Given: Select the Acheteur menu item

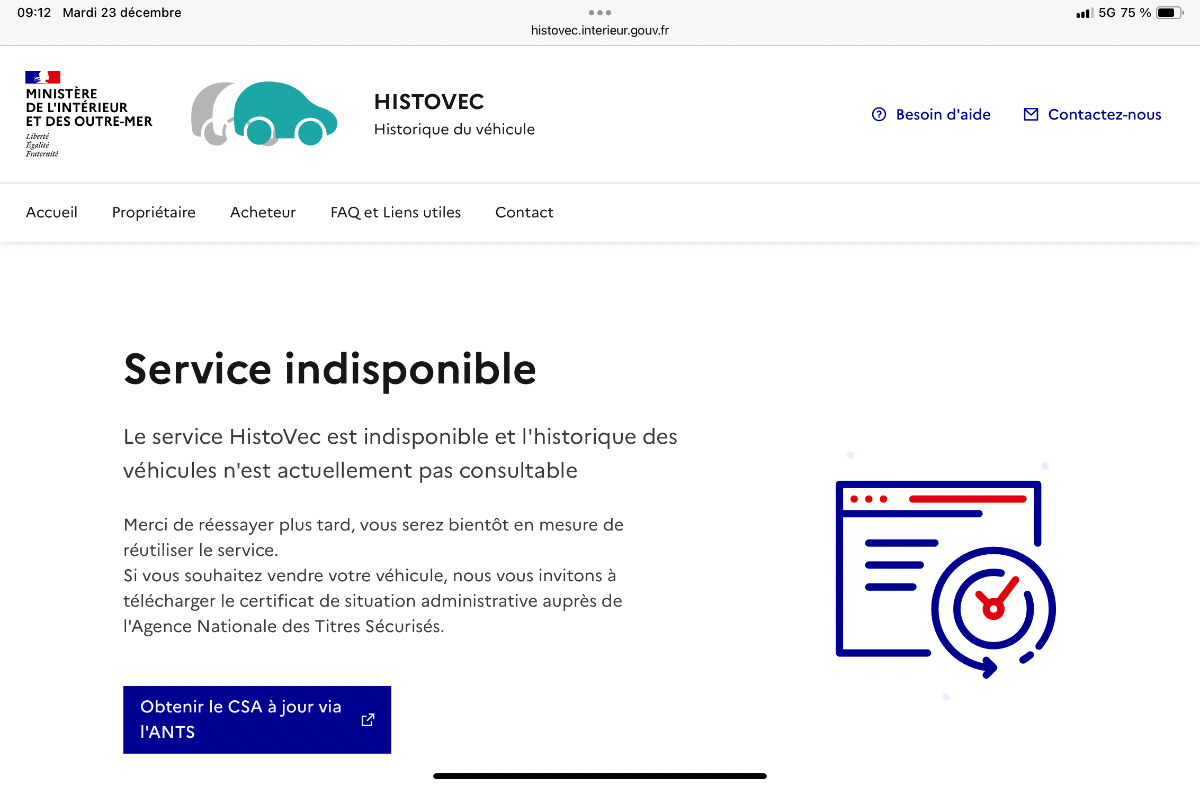Looking at the screenshot, I should pyautogui.click(x=263, y=212).
